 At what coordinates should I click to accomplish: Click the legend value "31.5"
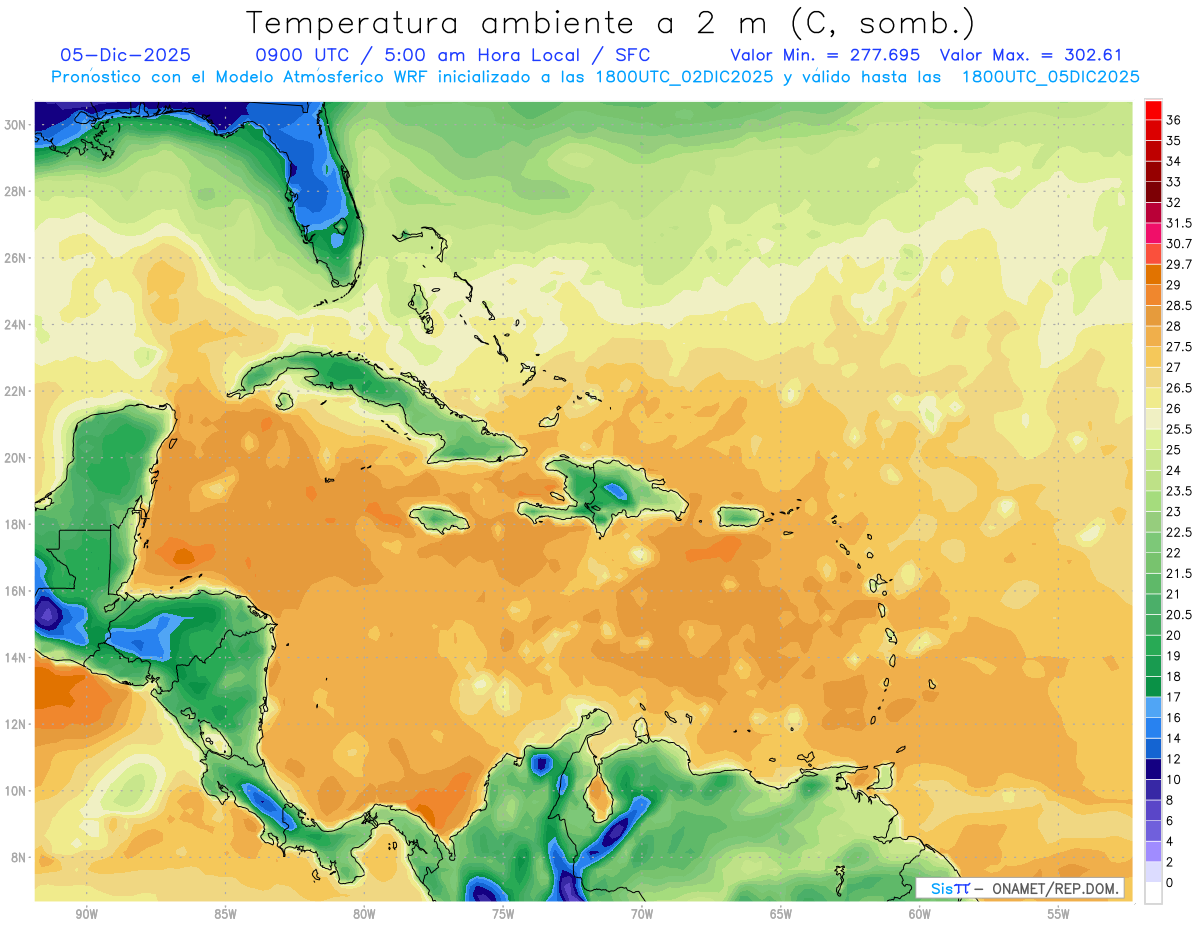tap(1179, 223)
